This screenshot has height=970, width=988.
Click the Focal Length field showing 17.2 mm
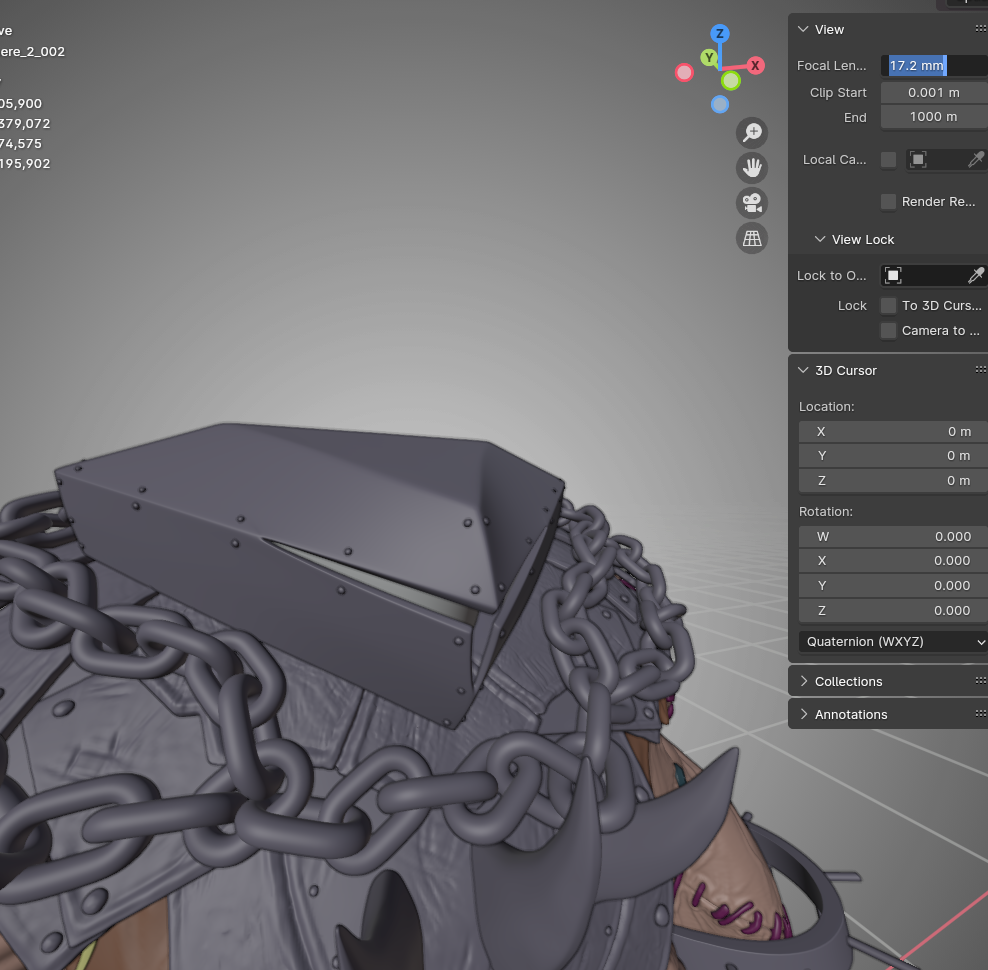pyautogui.click(x=934, y=66)
